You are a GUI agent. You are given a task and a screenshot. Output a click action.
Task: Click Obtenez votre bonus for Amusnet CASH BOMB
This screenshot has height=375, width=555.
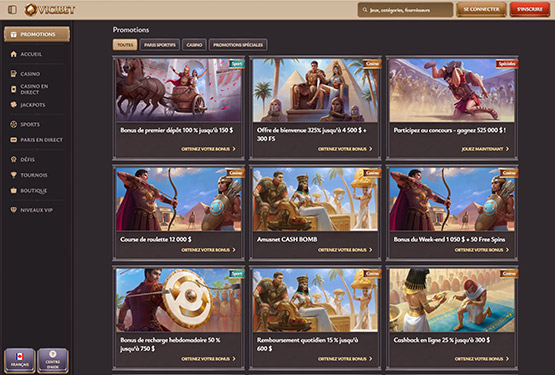pyautogui.click(x=345, y=250)
